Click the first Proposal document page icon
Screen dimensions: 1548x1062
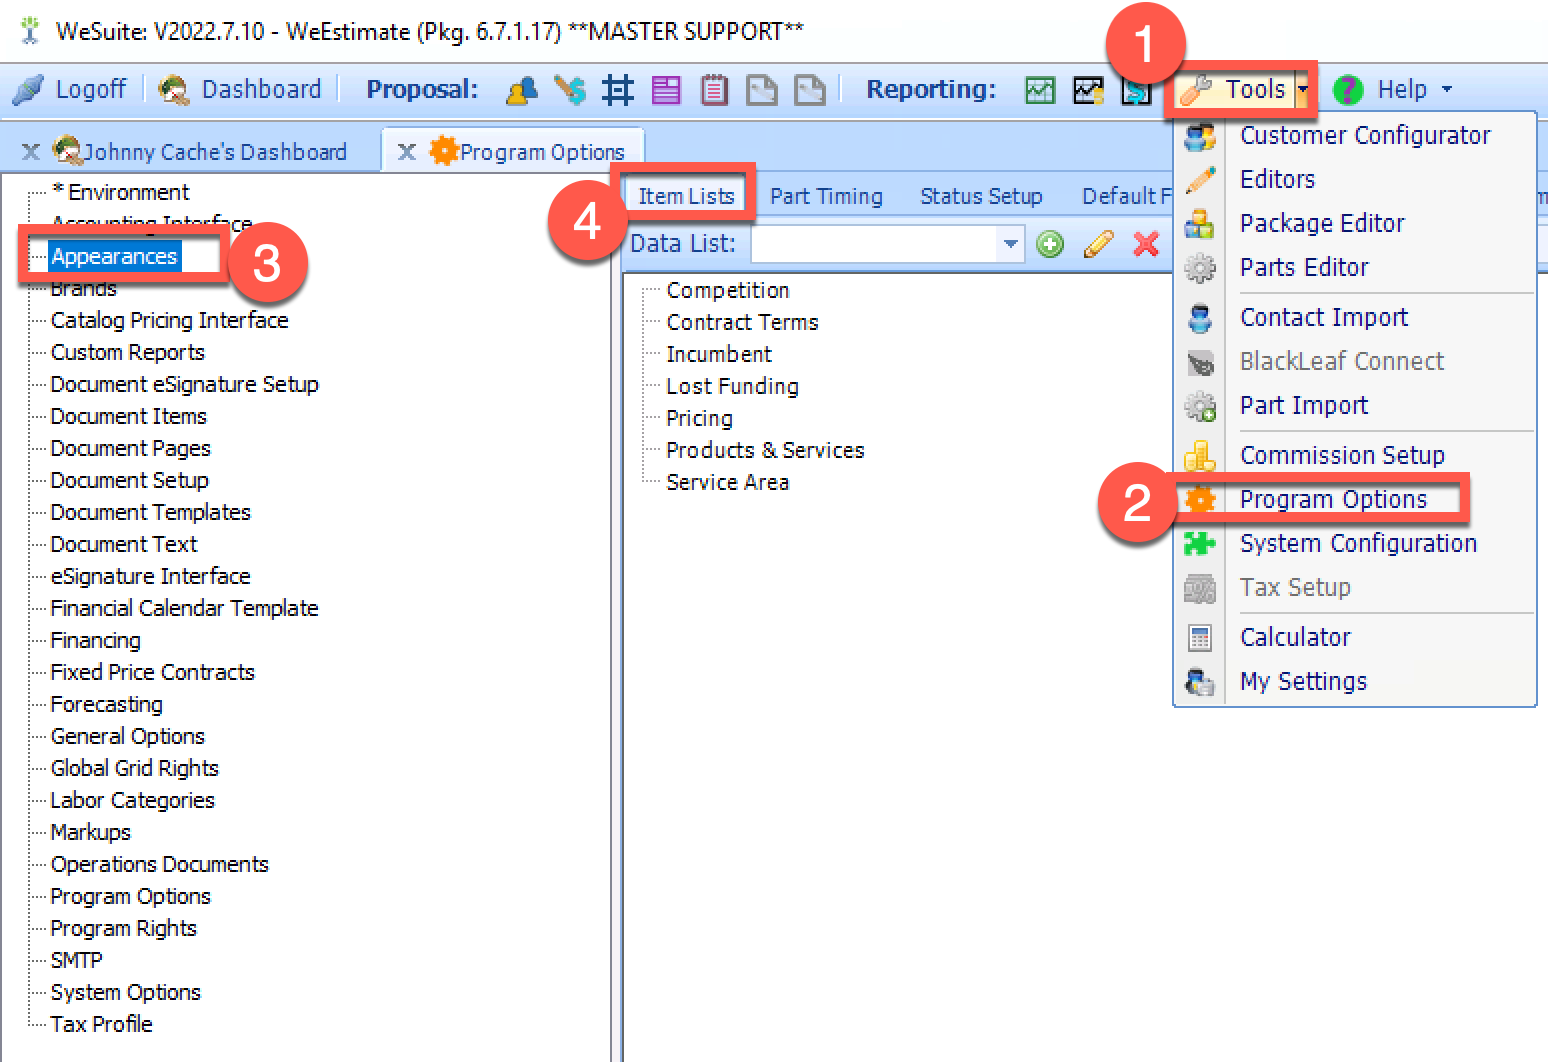pos(762,90)
